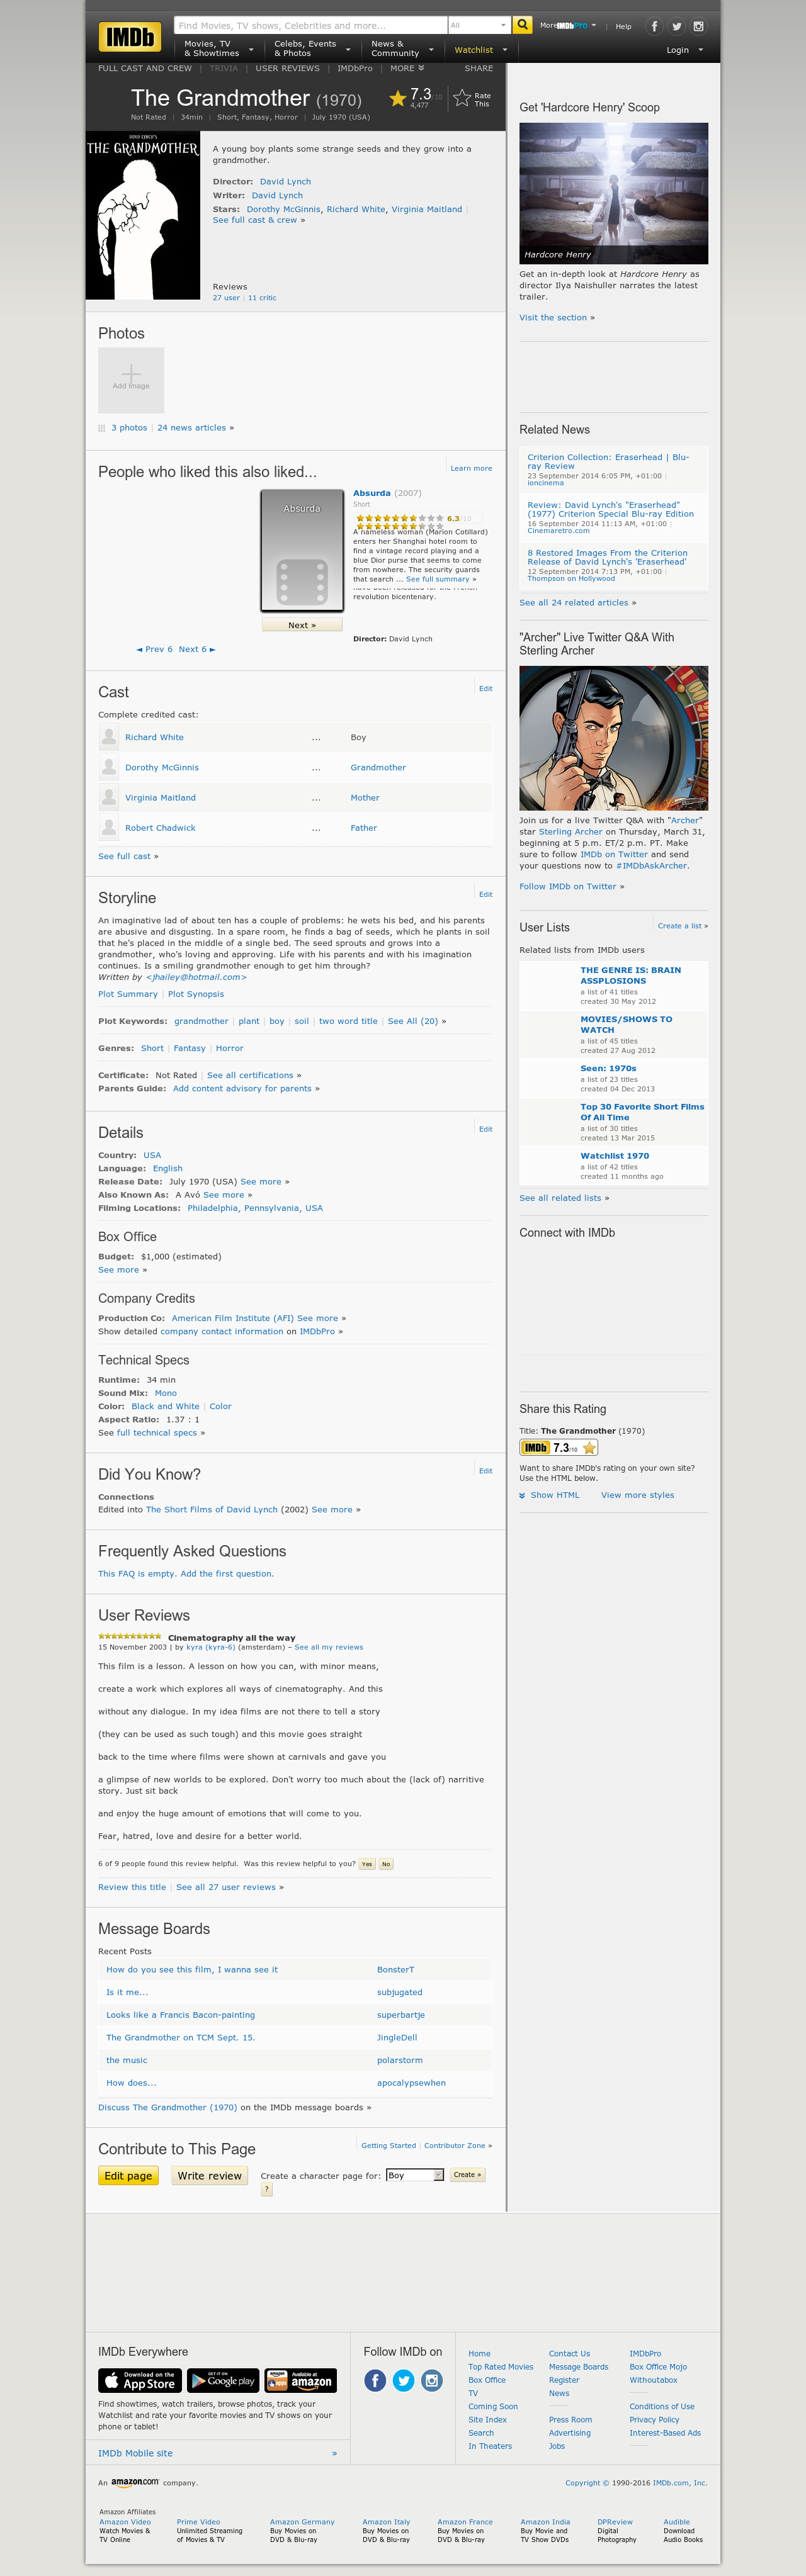Open the Sterling Archer illustration thumbnail

coord(614,738)
